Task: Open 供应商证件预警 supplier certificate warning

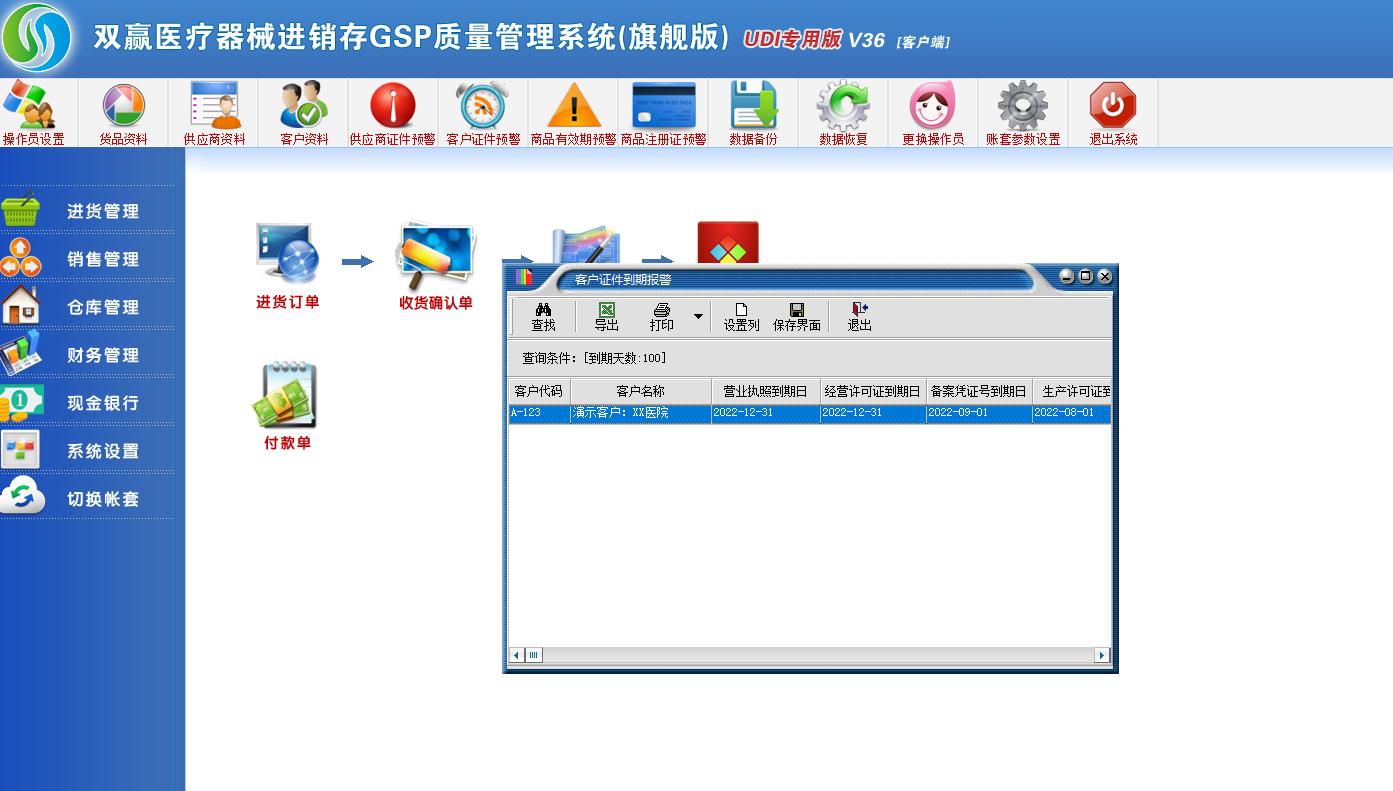Action: [391, 112]
